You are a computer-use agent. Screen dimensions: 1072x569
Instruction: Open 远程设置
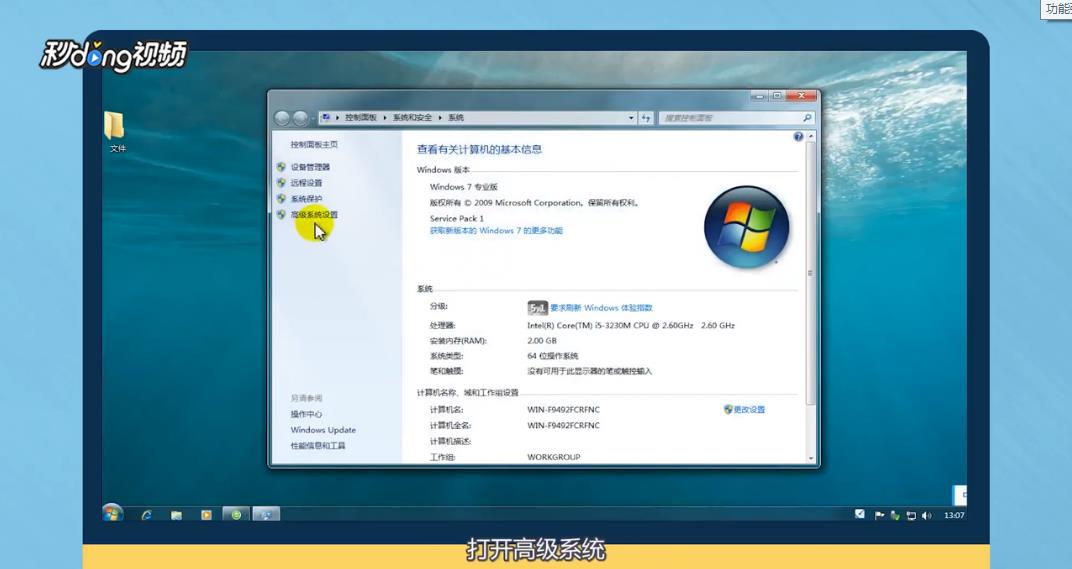pyautogui.click(x=306, y=183)
